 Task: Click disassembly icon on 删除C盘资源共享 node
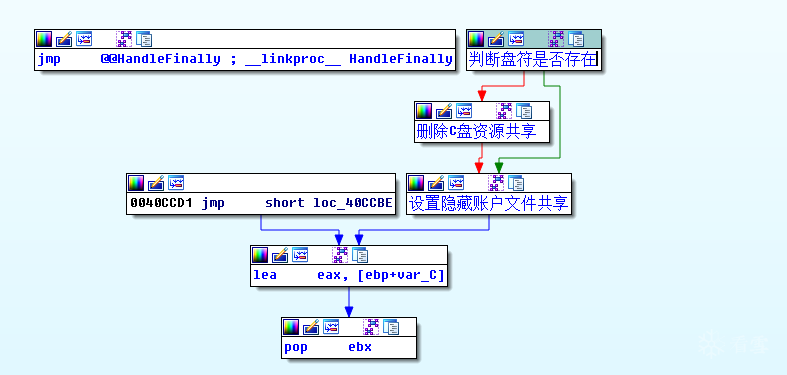(464, 111)
